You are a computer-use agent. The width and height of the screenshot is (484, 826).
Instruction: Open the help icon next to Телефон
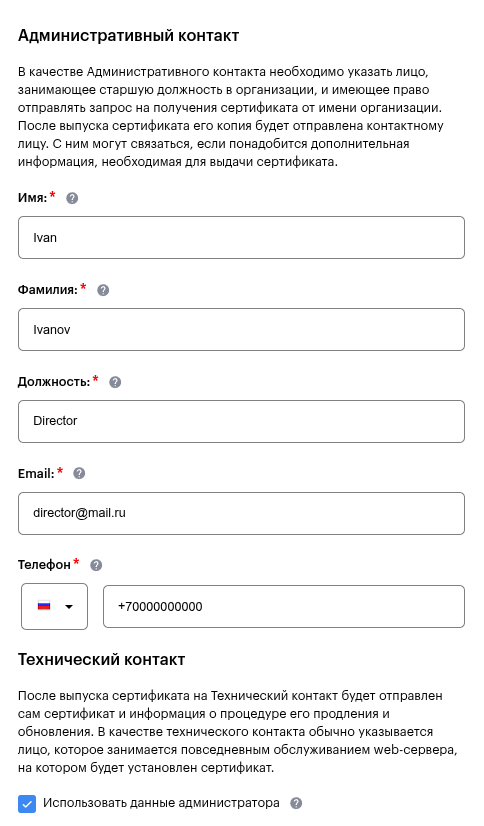pyautogui.click(x=96, y=565)
